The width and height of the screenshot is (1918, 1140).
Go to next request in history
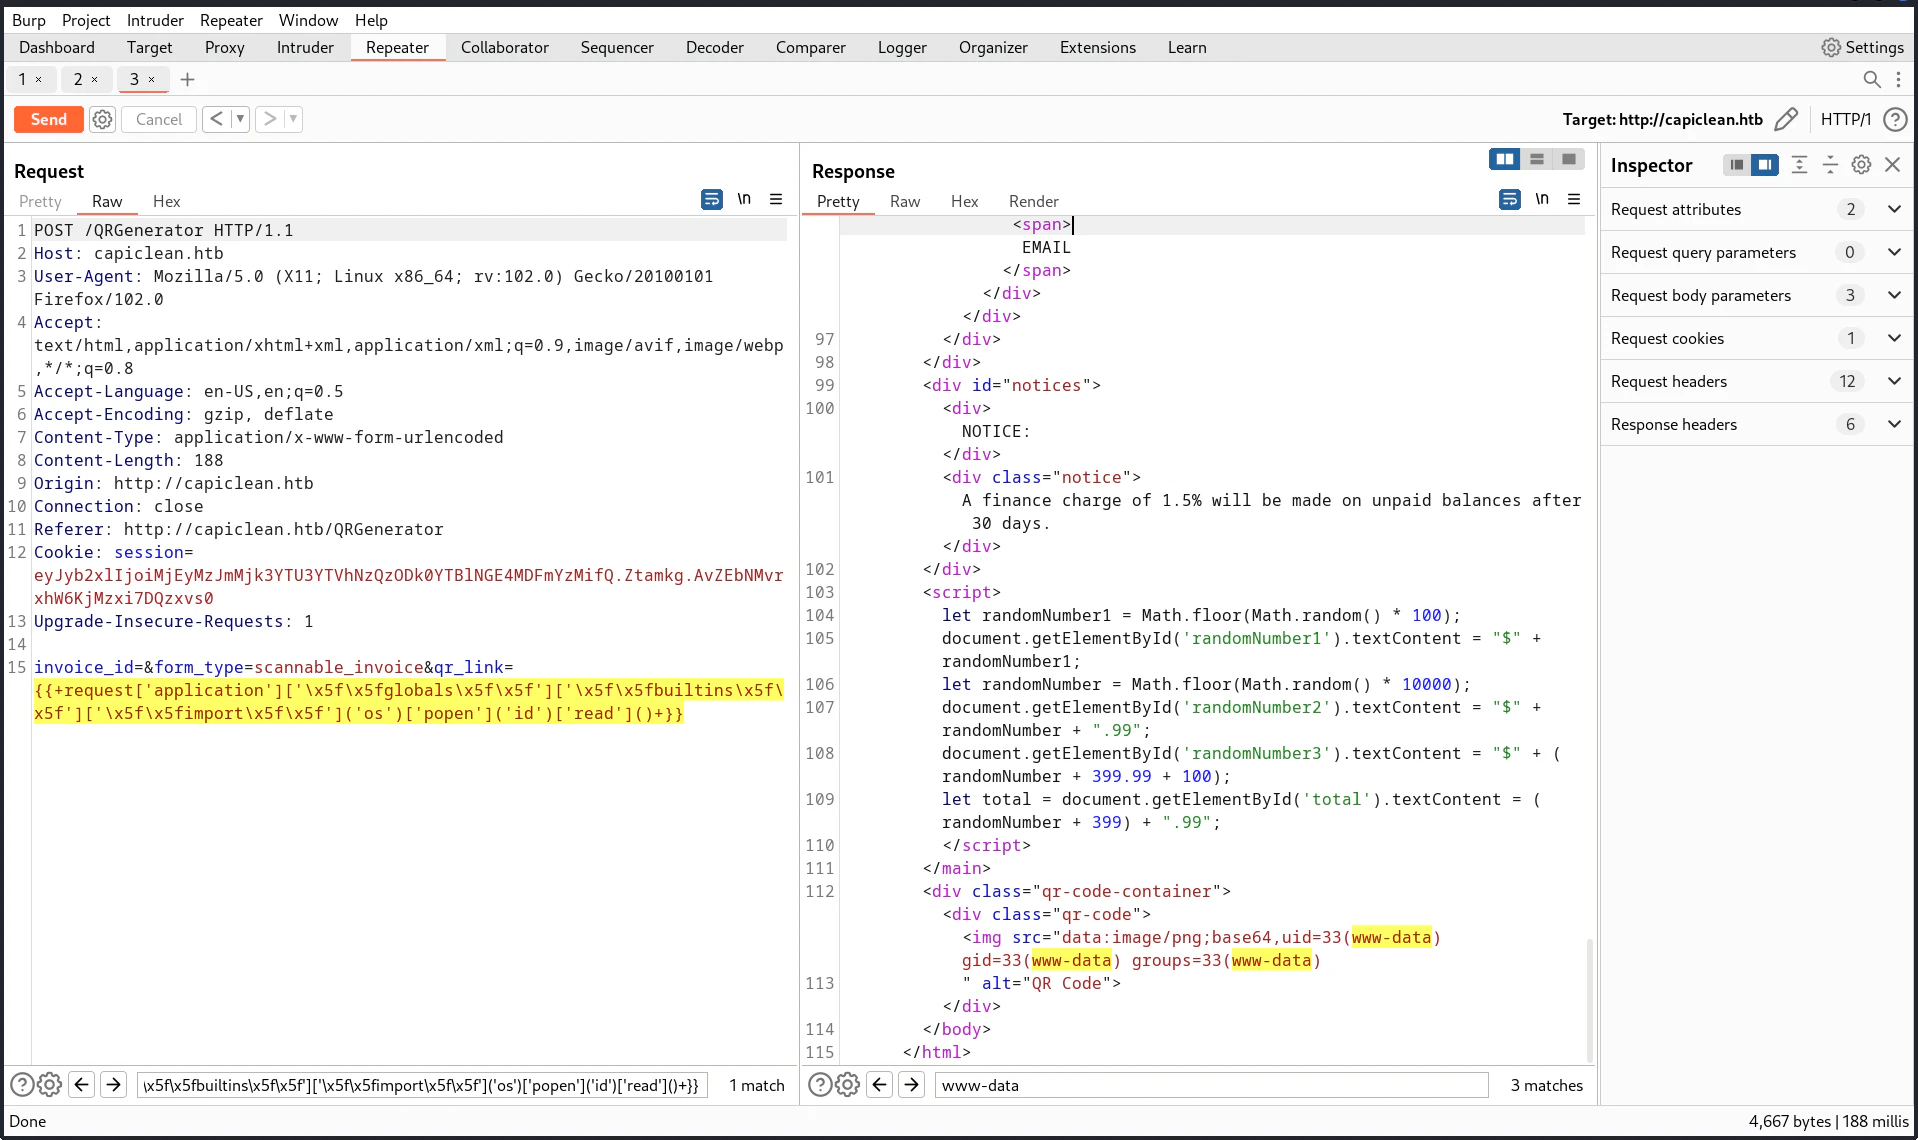(269, 119)
